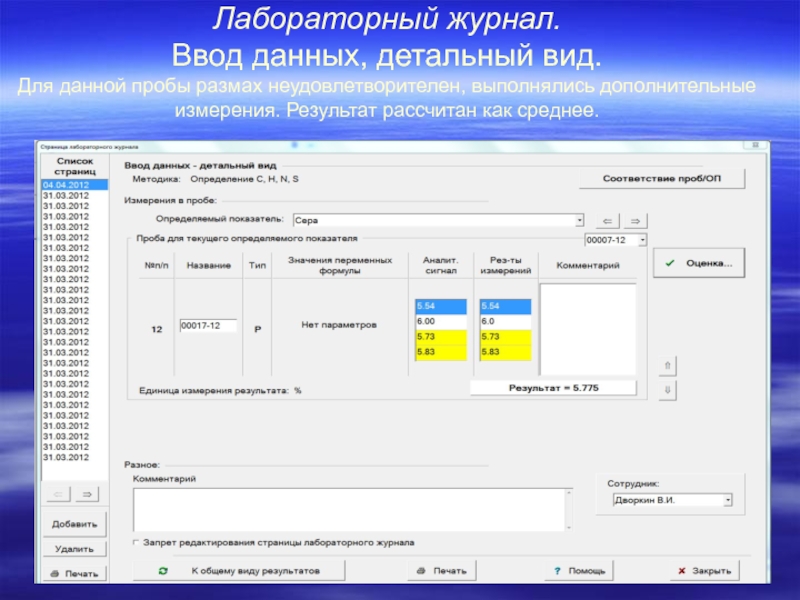Select yellow 5.73 value in Аналит. сигнал

[x=439, y=337]
